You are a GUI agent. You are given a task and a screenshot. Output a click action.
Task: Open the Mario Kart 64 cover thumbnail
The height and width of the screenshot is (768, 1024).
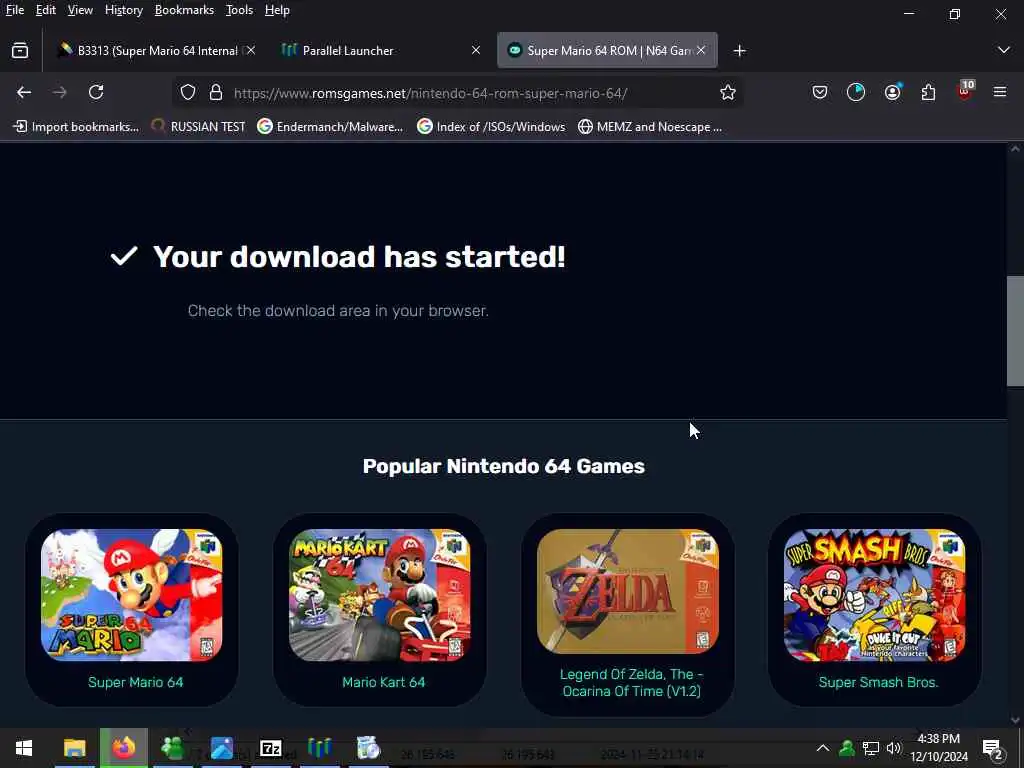[379, 595]
